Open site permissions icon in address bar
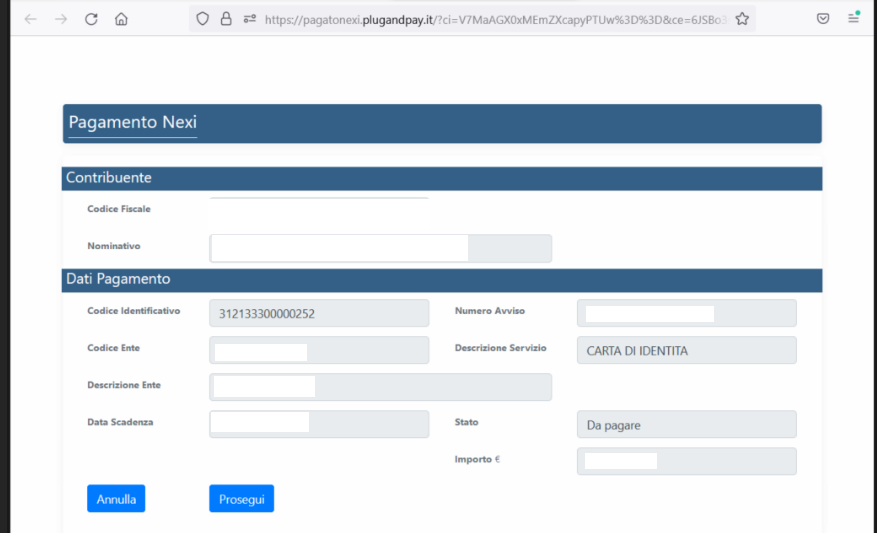The height and width of the screenshot is (533, 877). coord(249,19)
